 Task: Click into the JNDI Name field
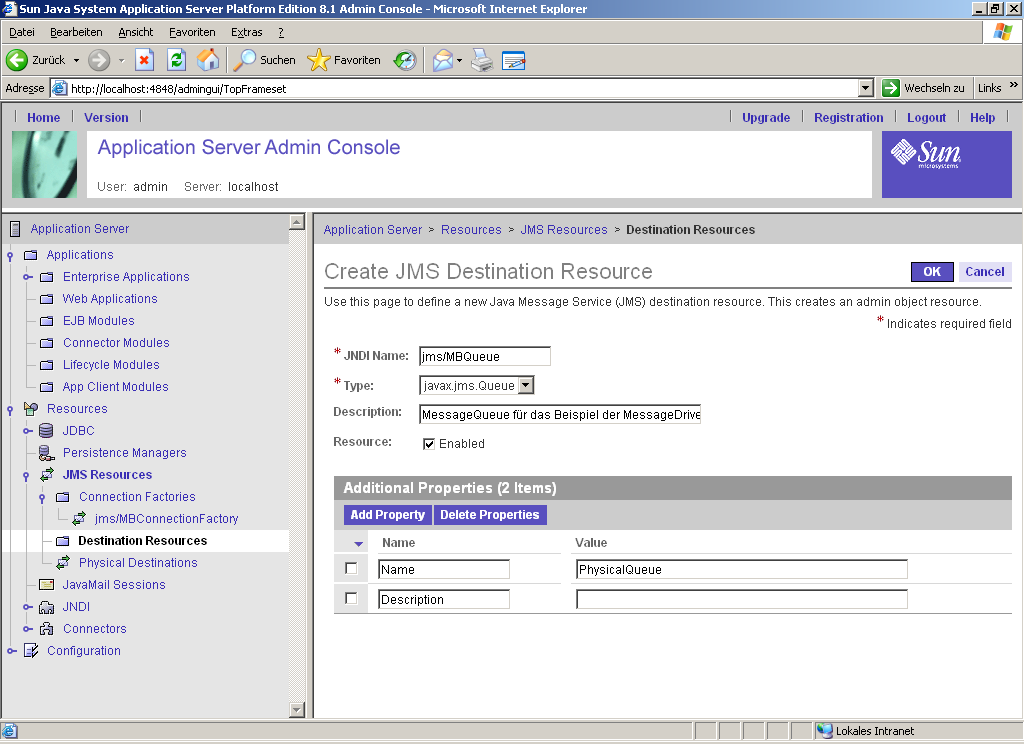tap(485, 356)
